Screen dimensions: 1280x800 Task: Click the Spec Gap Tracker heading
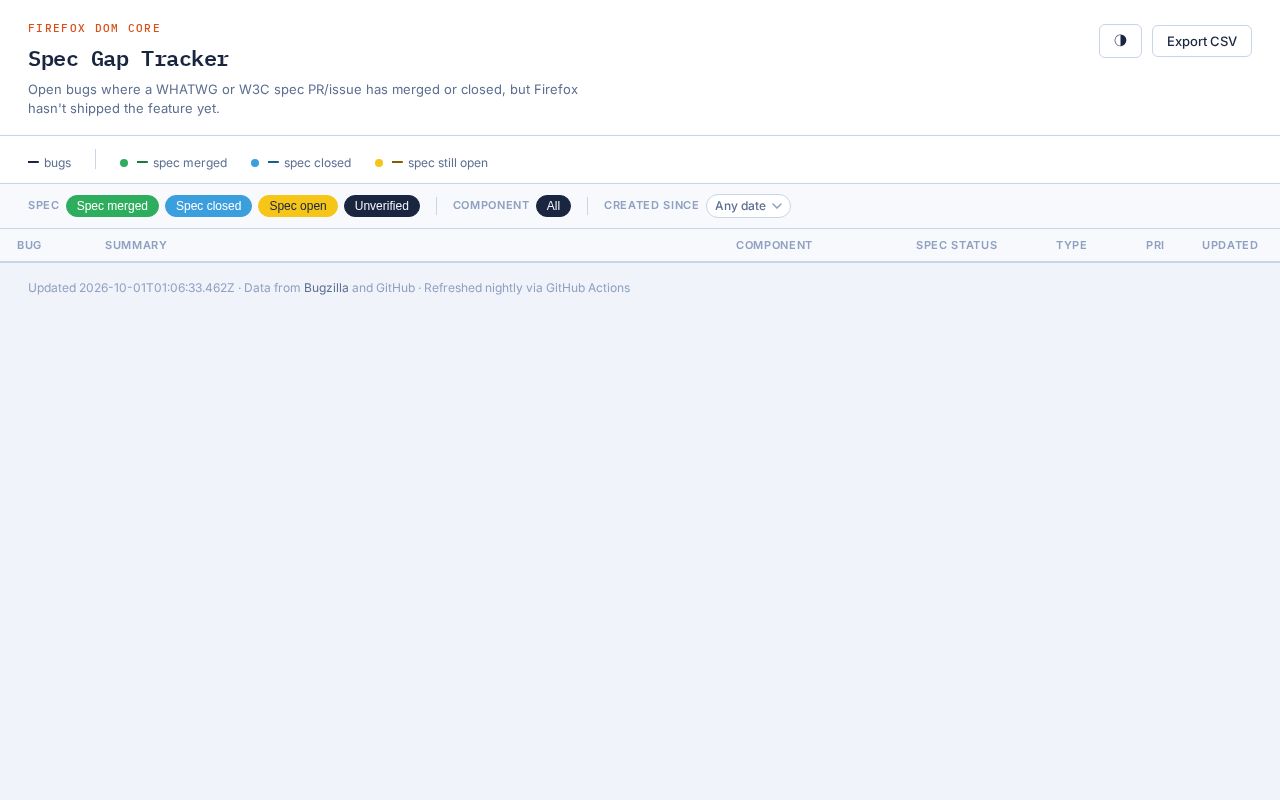[x=129, y=59]
